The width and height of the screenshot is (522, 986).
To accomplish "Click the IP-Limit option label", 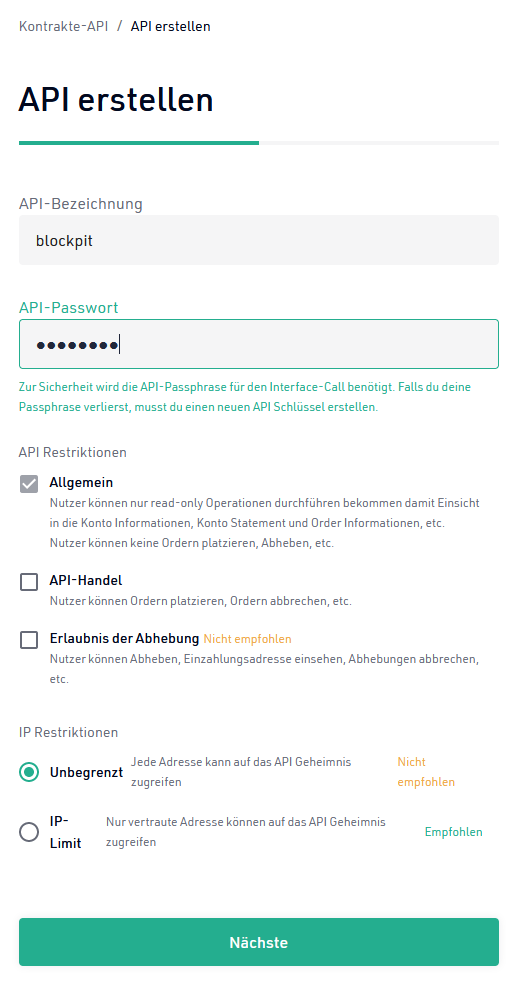I will click(65, 832).
